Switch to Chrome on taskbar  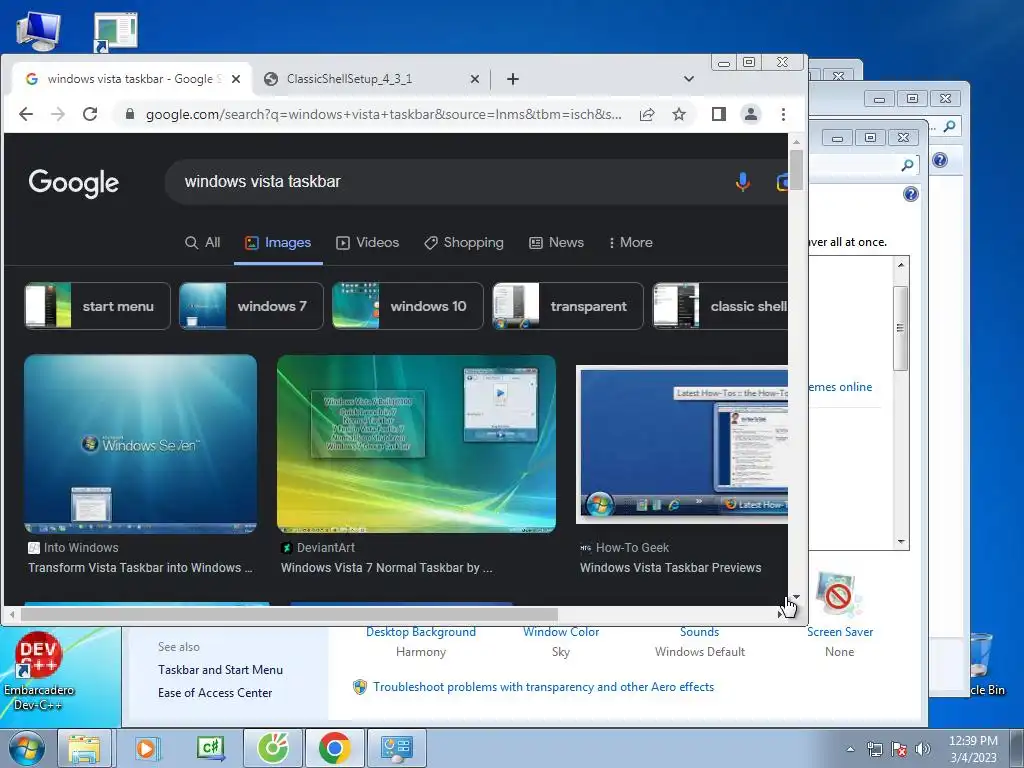[x=334, y=748]
